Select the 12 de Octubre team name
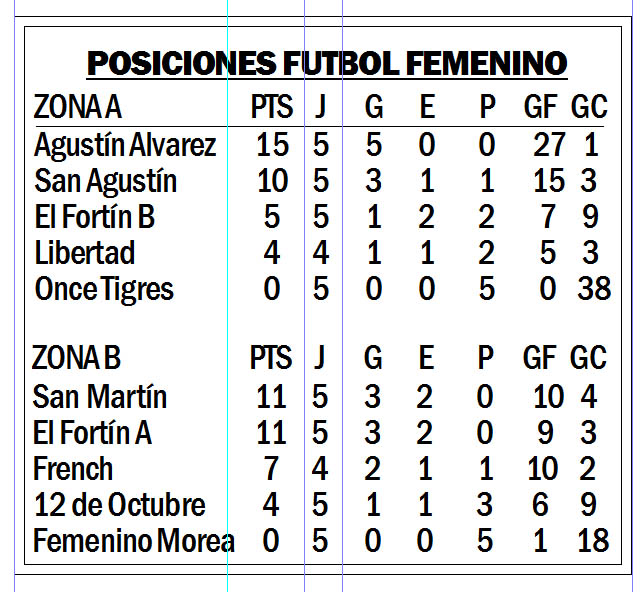 [120, 504]
